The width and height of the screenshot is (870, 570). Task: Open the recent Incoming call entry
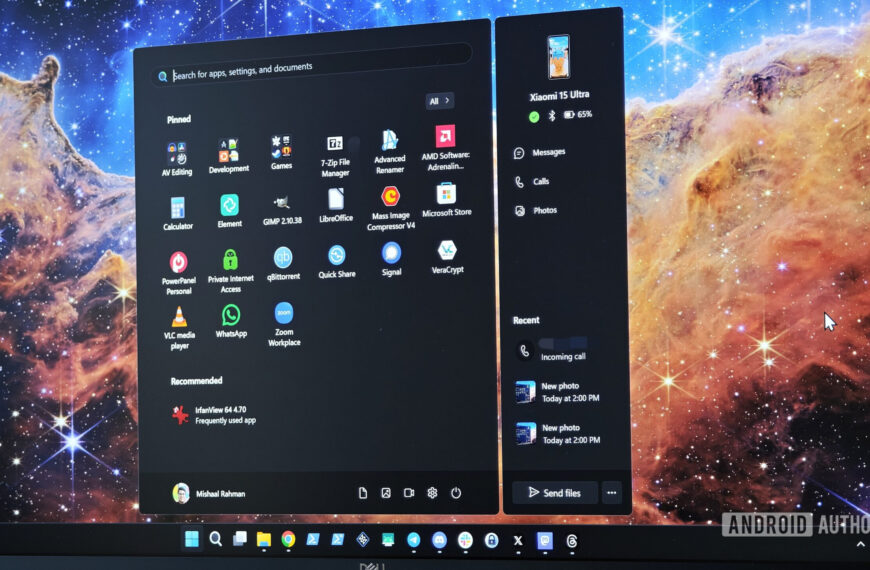(552, 350)
